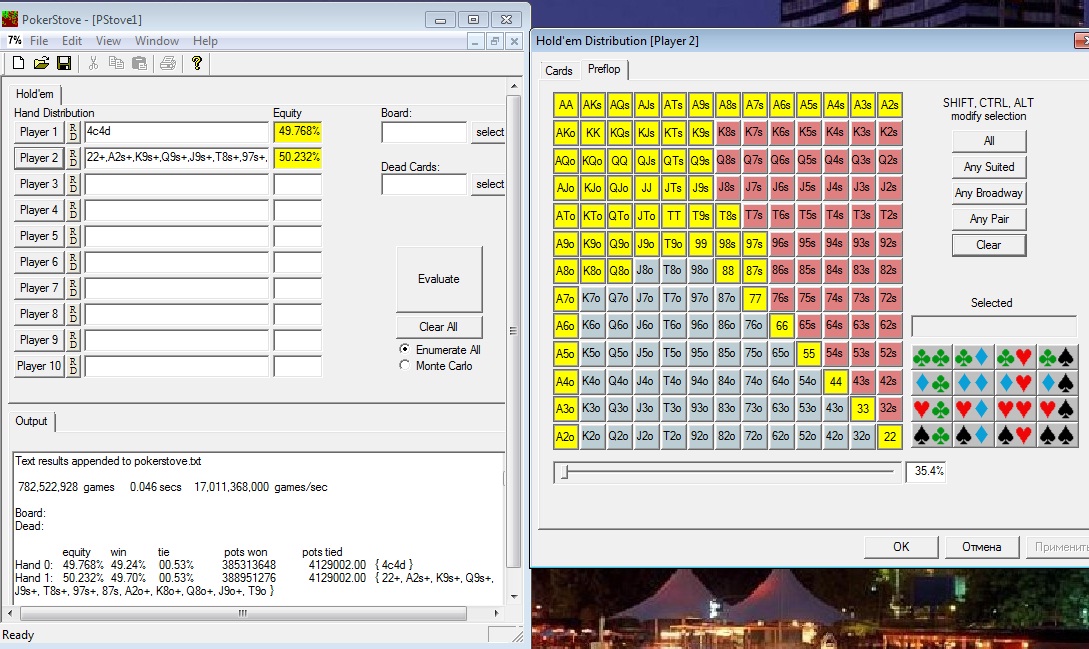Click the Open folder toolbar icon
The width and height of the screenshot is (1089, 649).
[x=41, y=63]
